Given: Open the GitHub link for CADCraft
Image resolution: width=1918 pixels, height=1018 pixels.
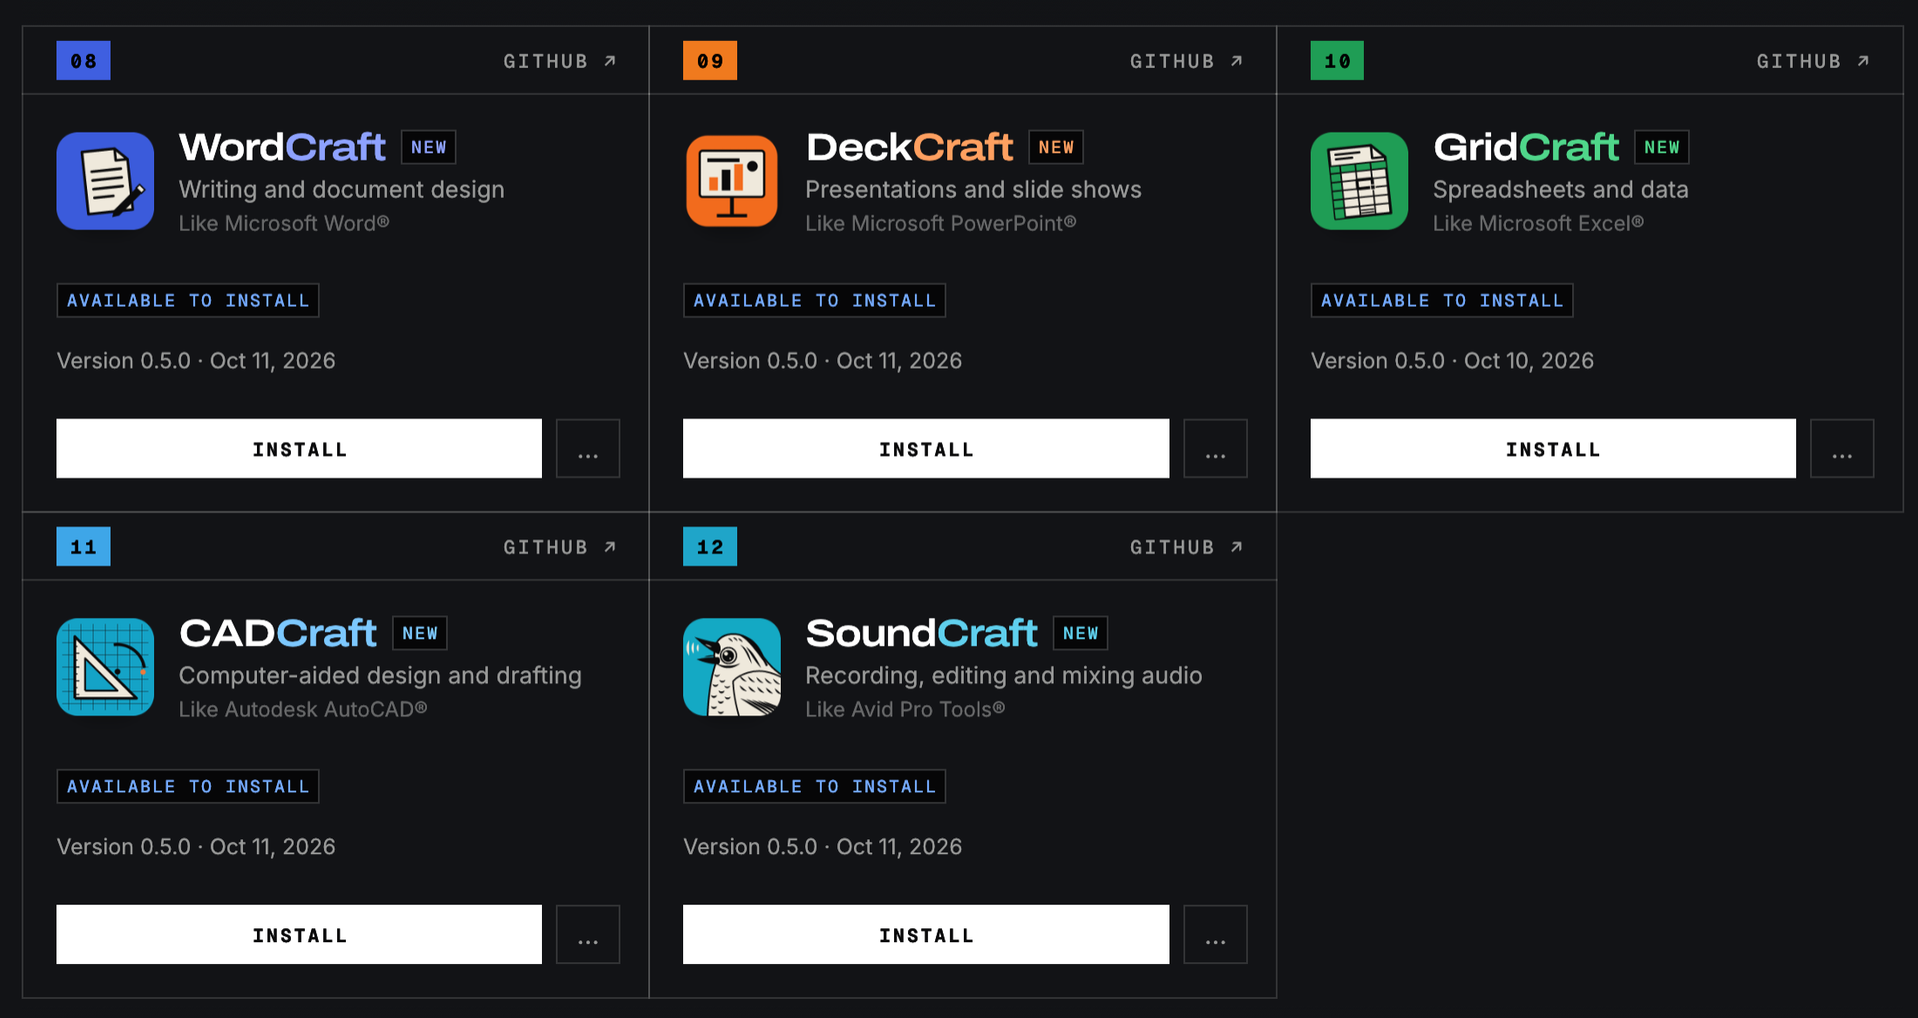Looking at the screenshot, I should click(560, 547).
